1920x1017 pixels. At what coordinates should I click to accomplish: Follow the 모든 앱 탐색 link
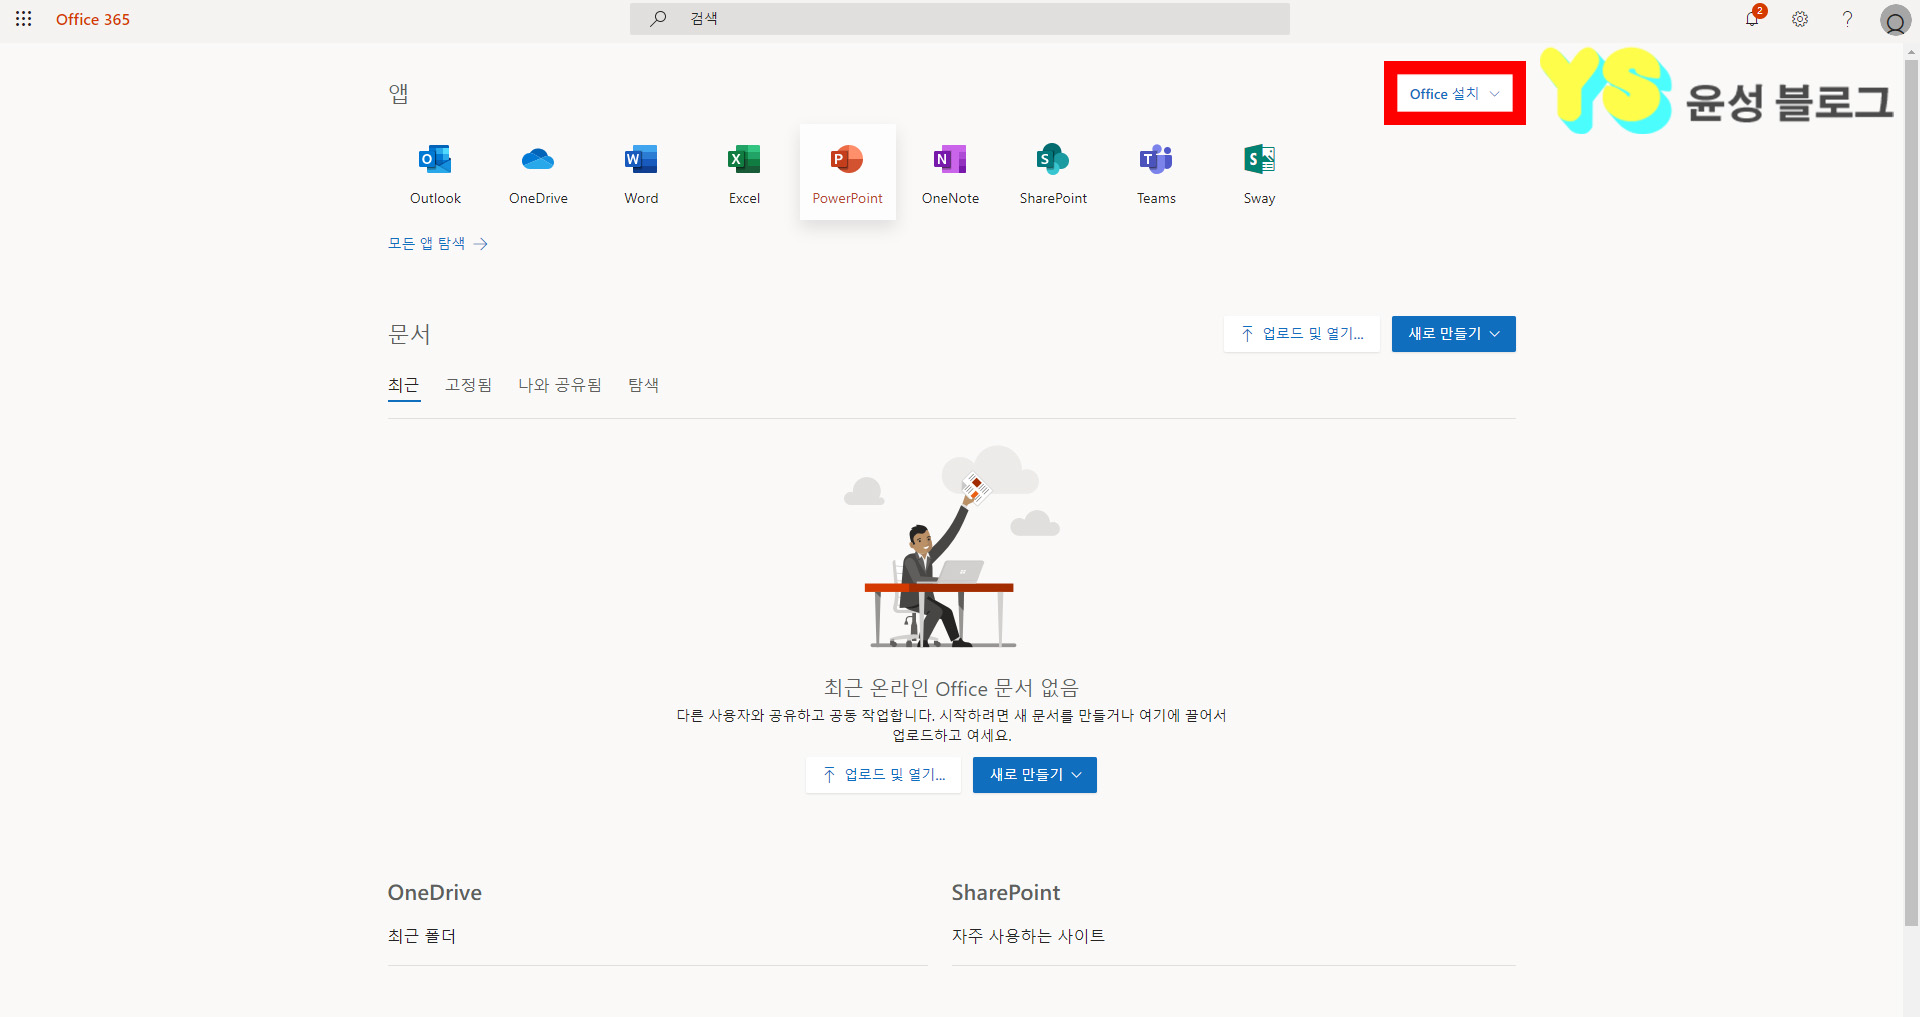click(x=438, y=243)
